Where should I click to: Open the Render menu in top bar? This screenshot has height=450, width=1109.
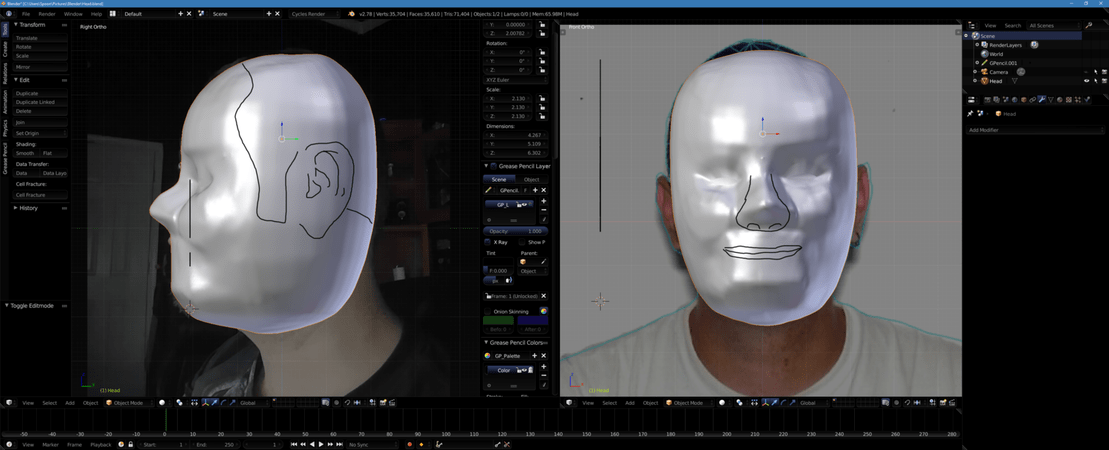[x=47, y=14]
